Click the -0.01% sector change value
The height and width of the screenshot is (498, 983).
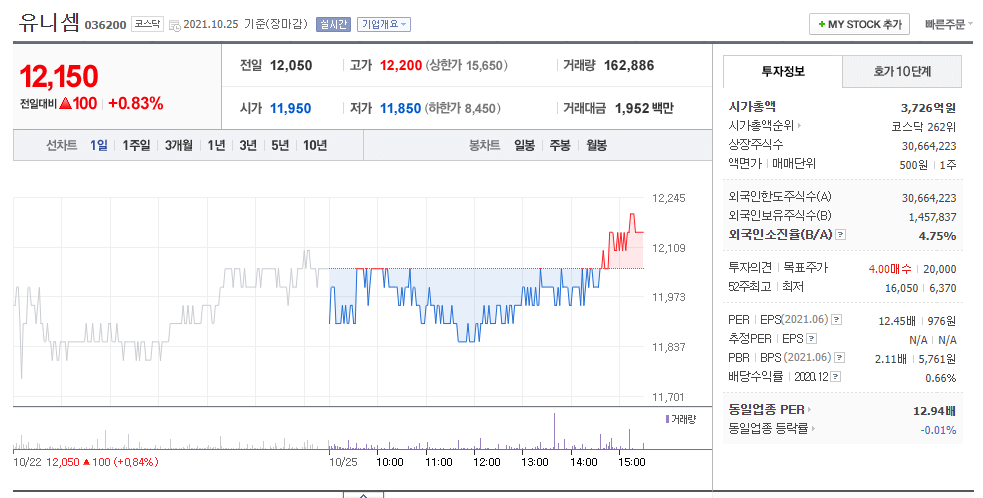[938, 430]
